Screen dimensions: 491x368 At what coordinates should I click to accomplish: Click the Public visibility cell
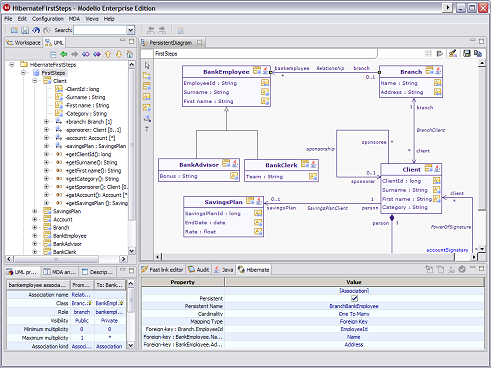click(x=82, y=321)
